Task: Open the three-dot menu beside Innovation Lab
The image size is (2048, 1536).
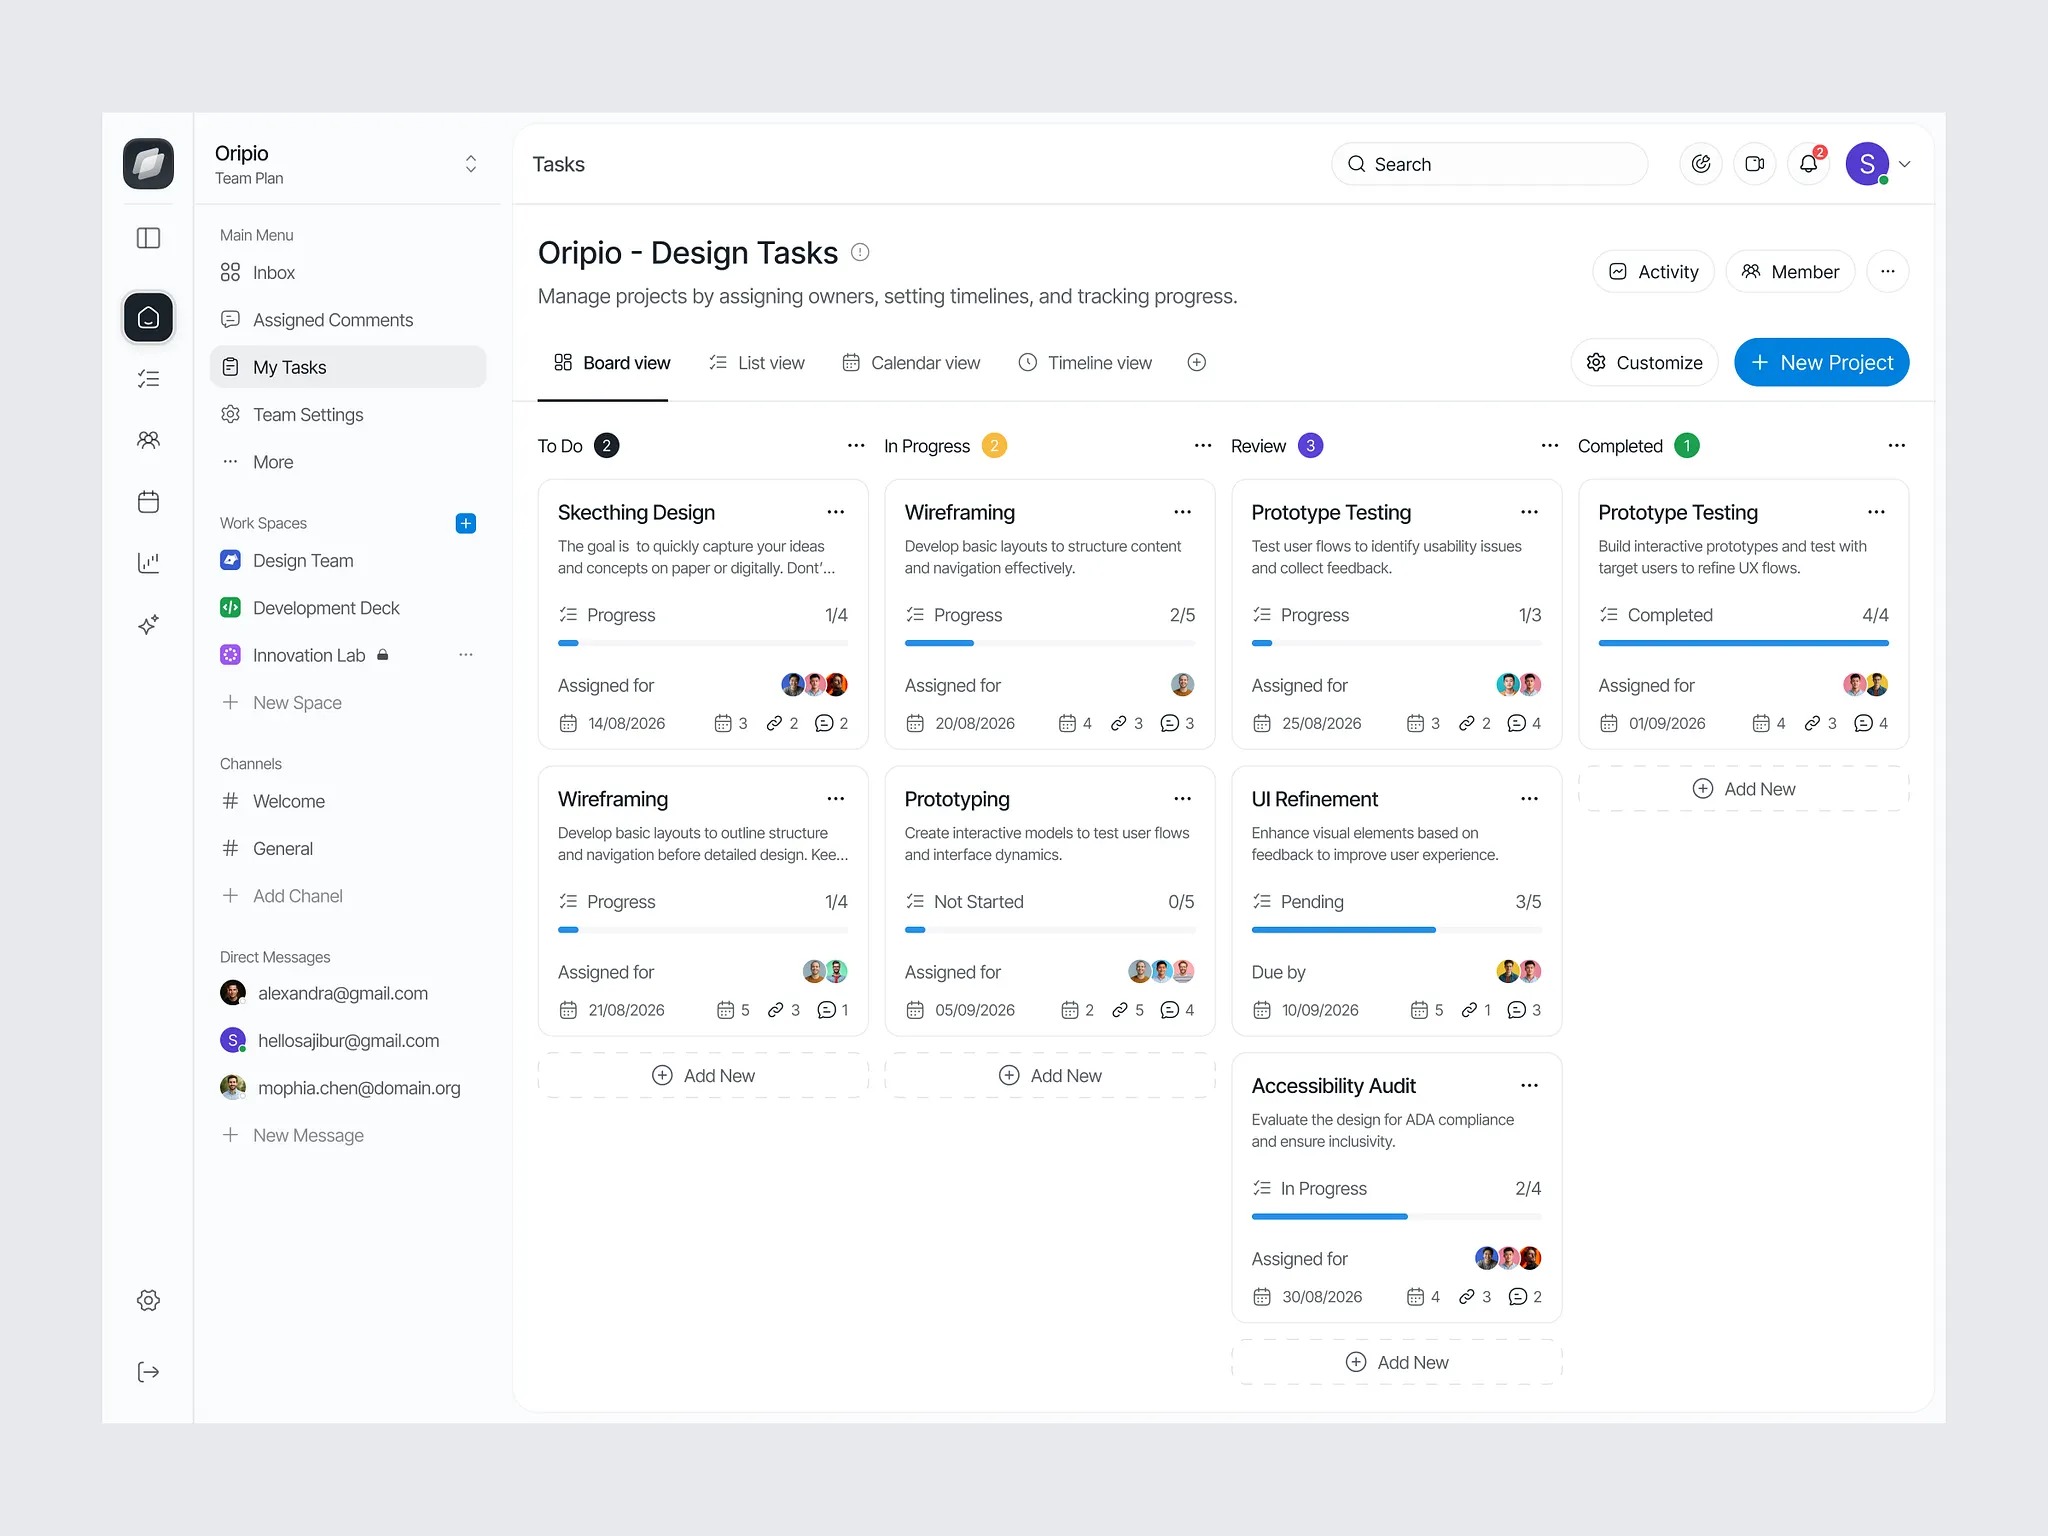Action: tap(466, 655)
